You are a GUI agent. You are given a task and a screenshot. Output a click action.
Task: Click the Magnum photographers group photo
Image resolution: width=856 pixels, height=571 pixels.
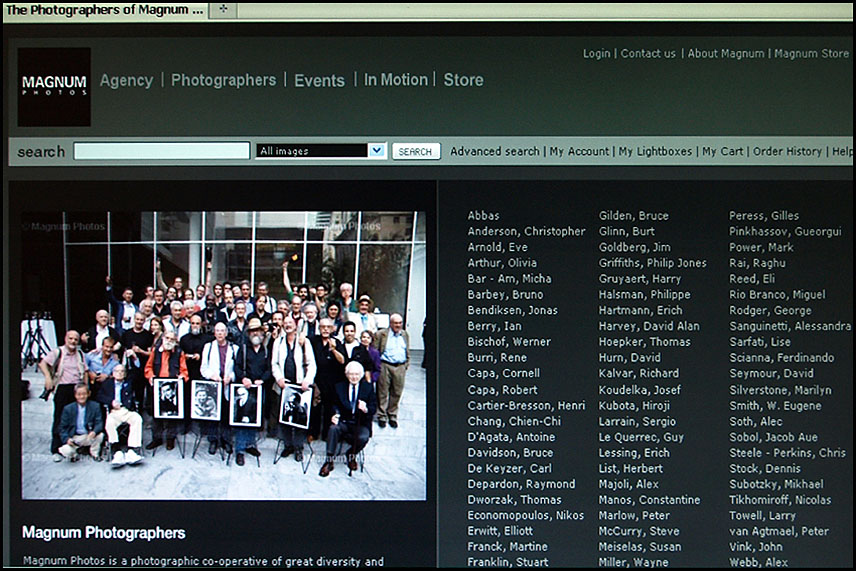click(224, 355)
